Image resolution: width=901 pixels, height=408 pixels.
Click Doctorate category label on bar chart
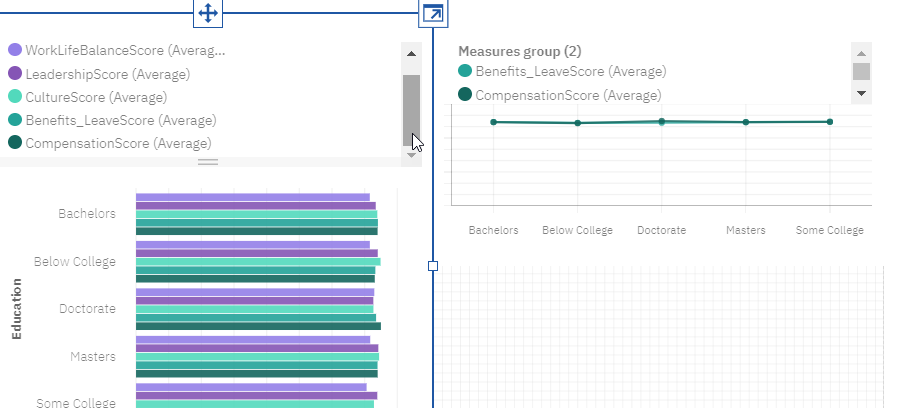click(x=87, y=309)
